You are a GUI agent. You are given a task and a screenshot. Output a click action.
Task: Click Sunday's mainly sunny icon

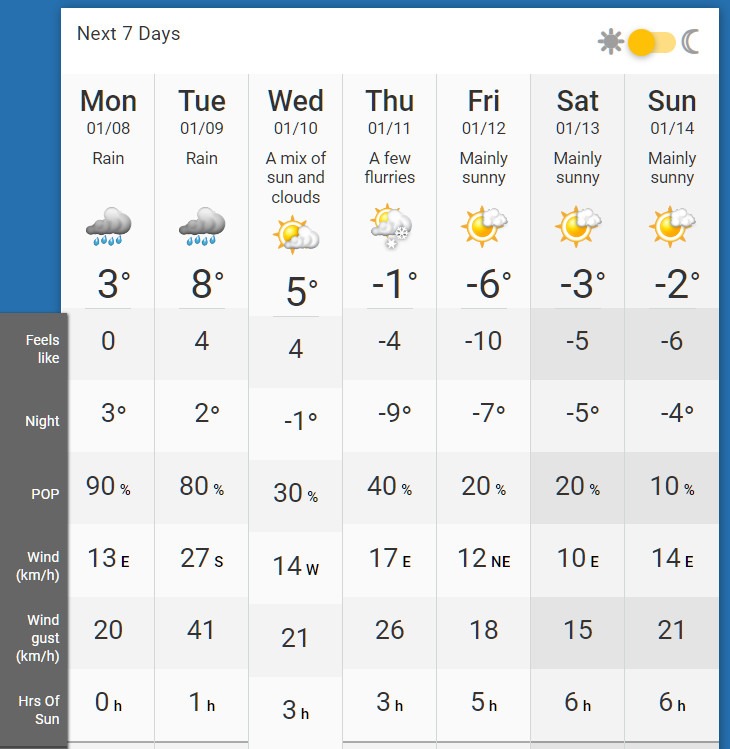pyautogui.click(x=672, y=227)
